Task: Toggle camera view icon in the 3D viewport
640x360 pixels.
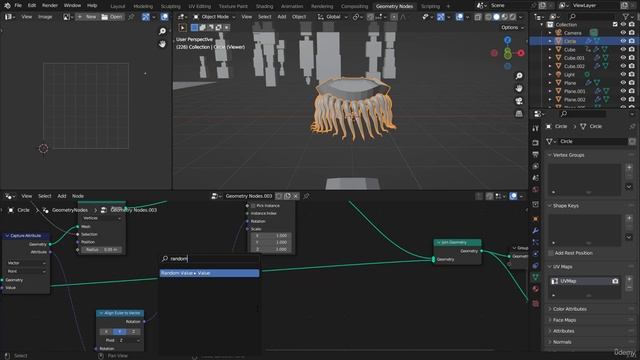Action: (519, 101)
